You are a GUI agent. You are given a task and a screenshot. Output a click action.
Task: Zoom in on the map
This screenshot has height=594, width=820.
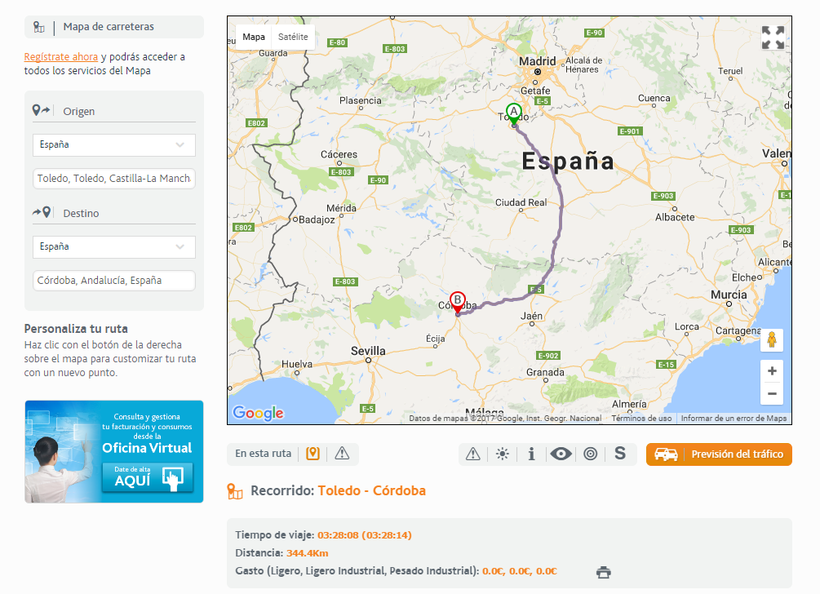pyautogui.click(x=772, y=371)
